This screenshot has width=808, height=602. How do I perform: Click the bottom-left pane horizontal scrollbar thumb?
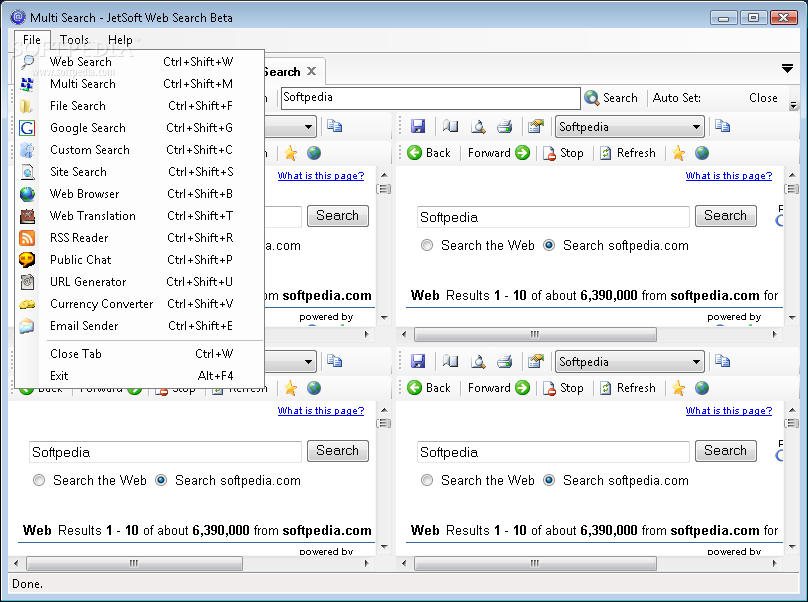pos(134,563)
